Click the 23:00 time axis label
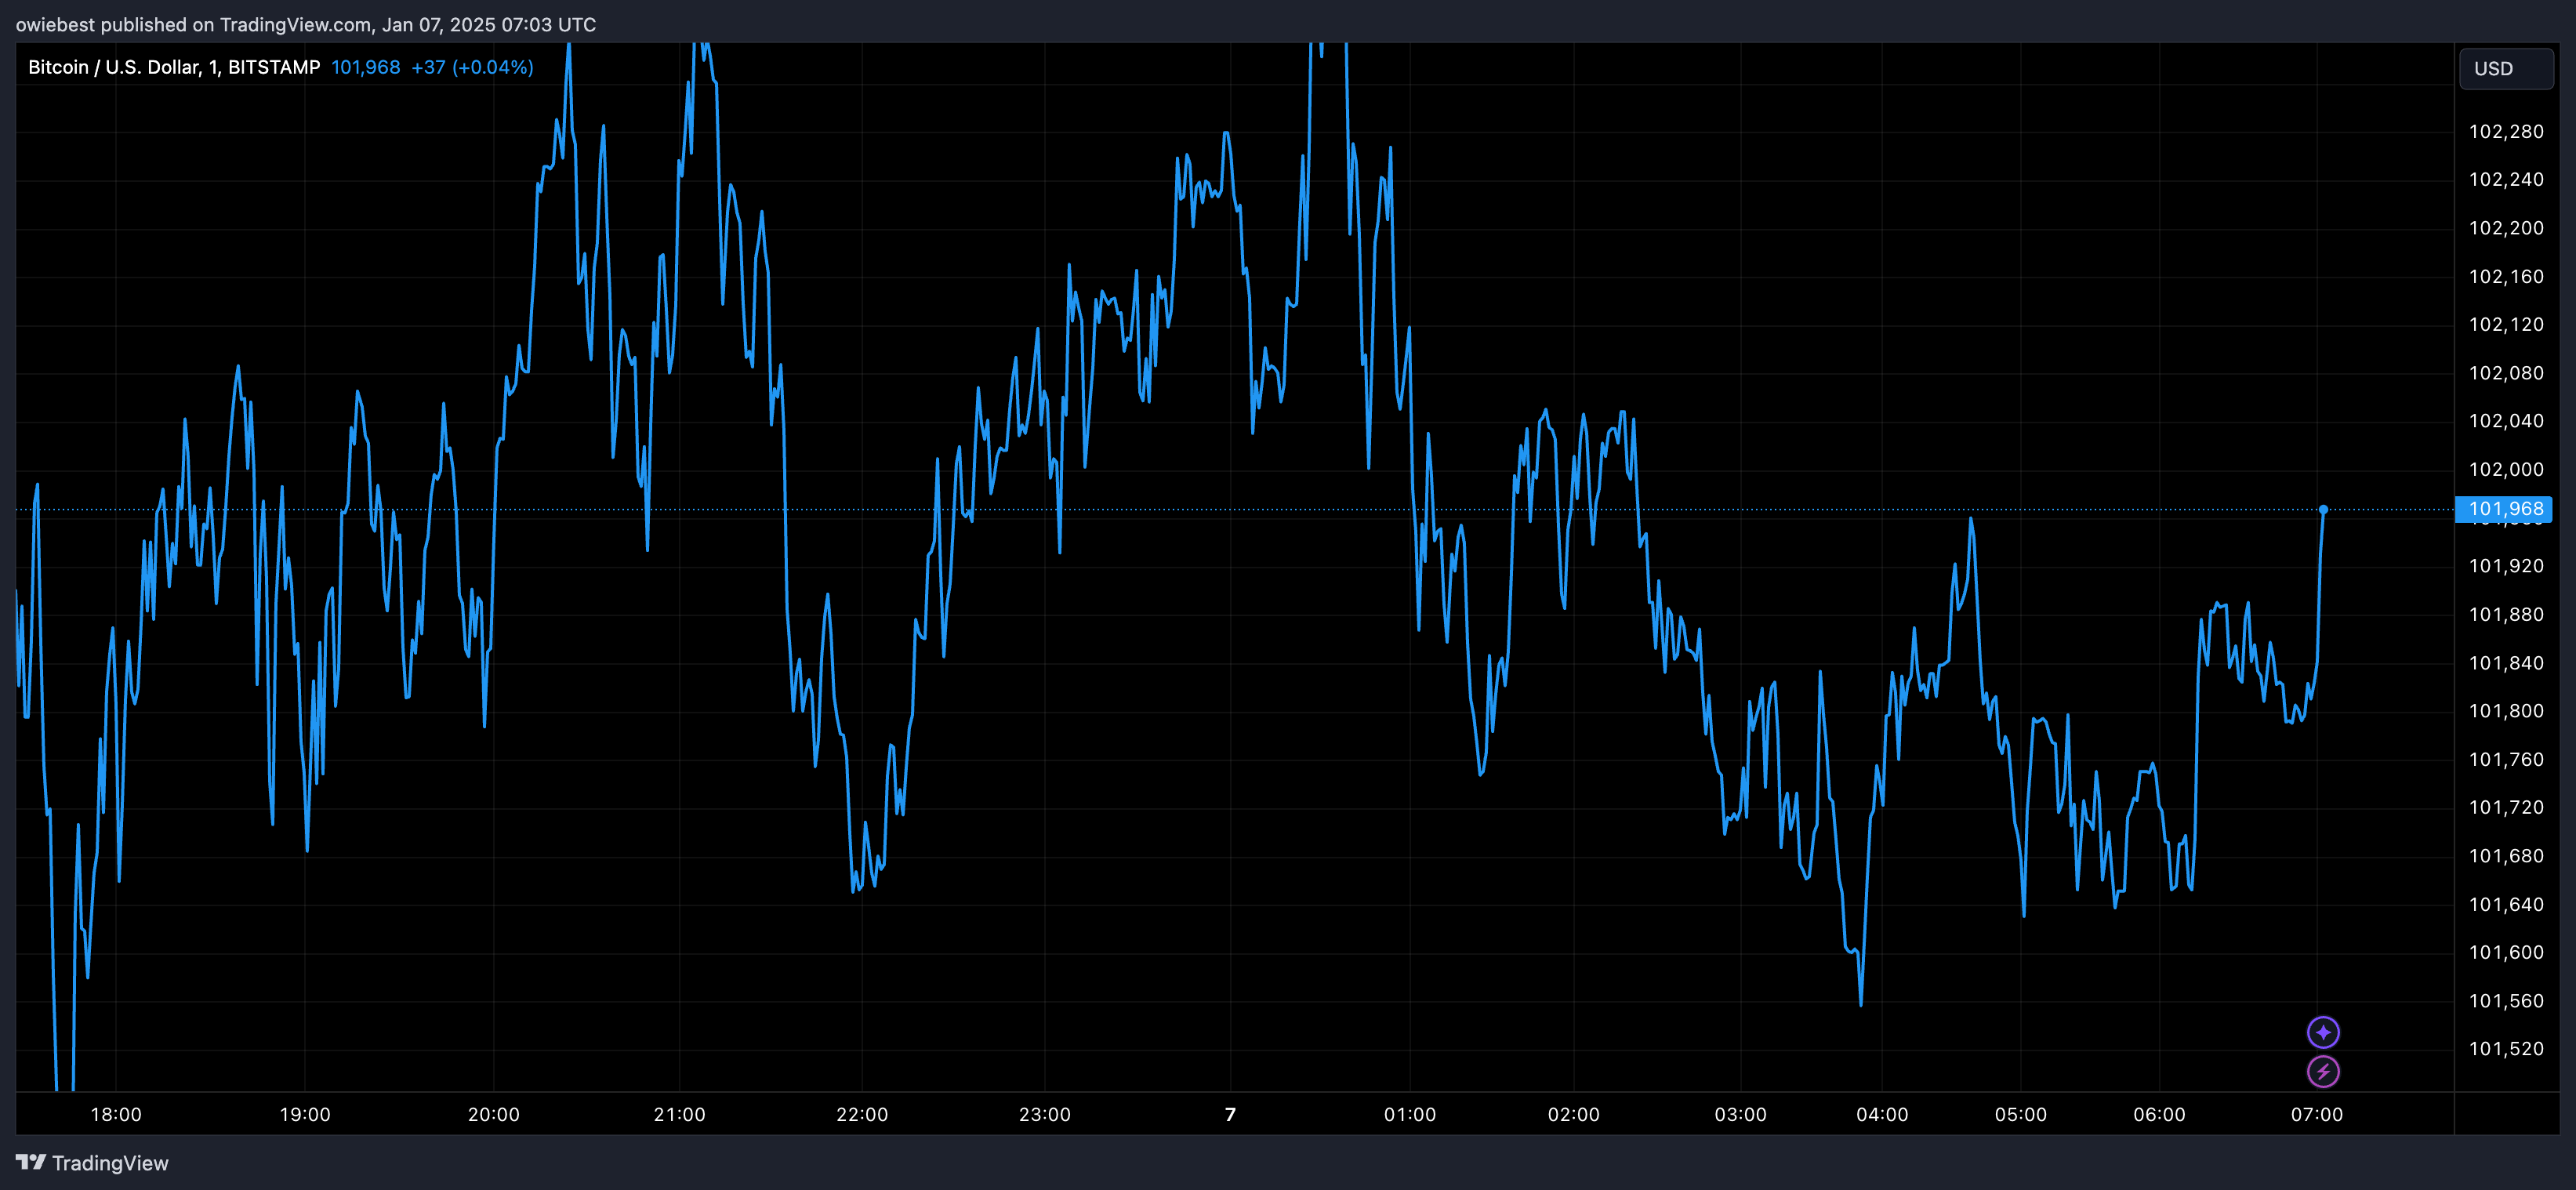This screenshot has width=2576, height=1190. pyautogui.click(x=1045, y=1114)
